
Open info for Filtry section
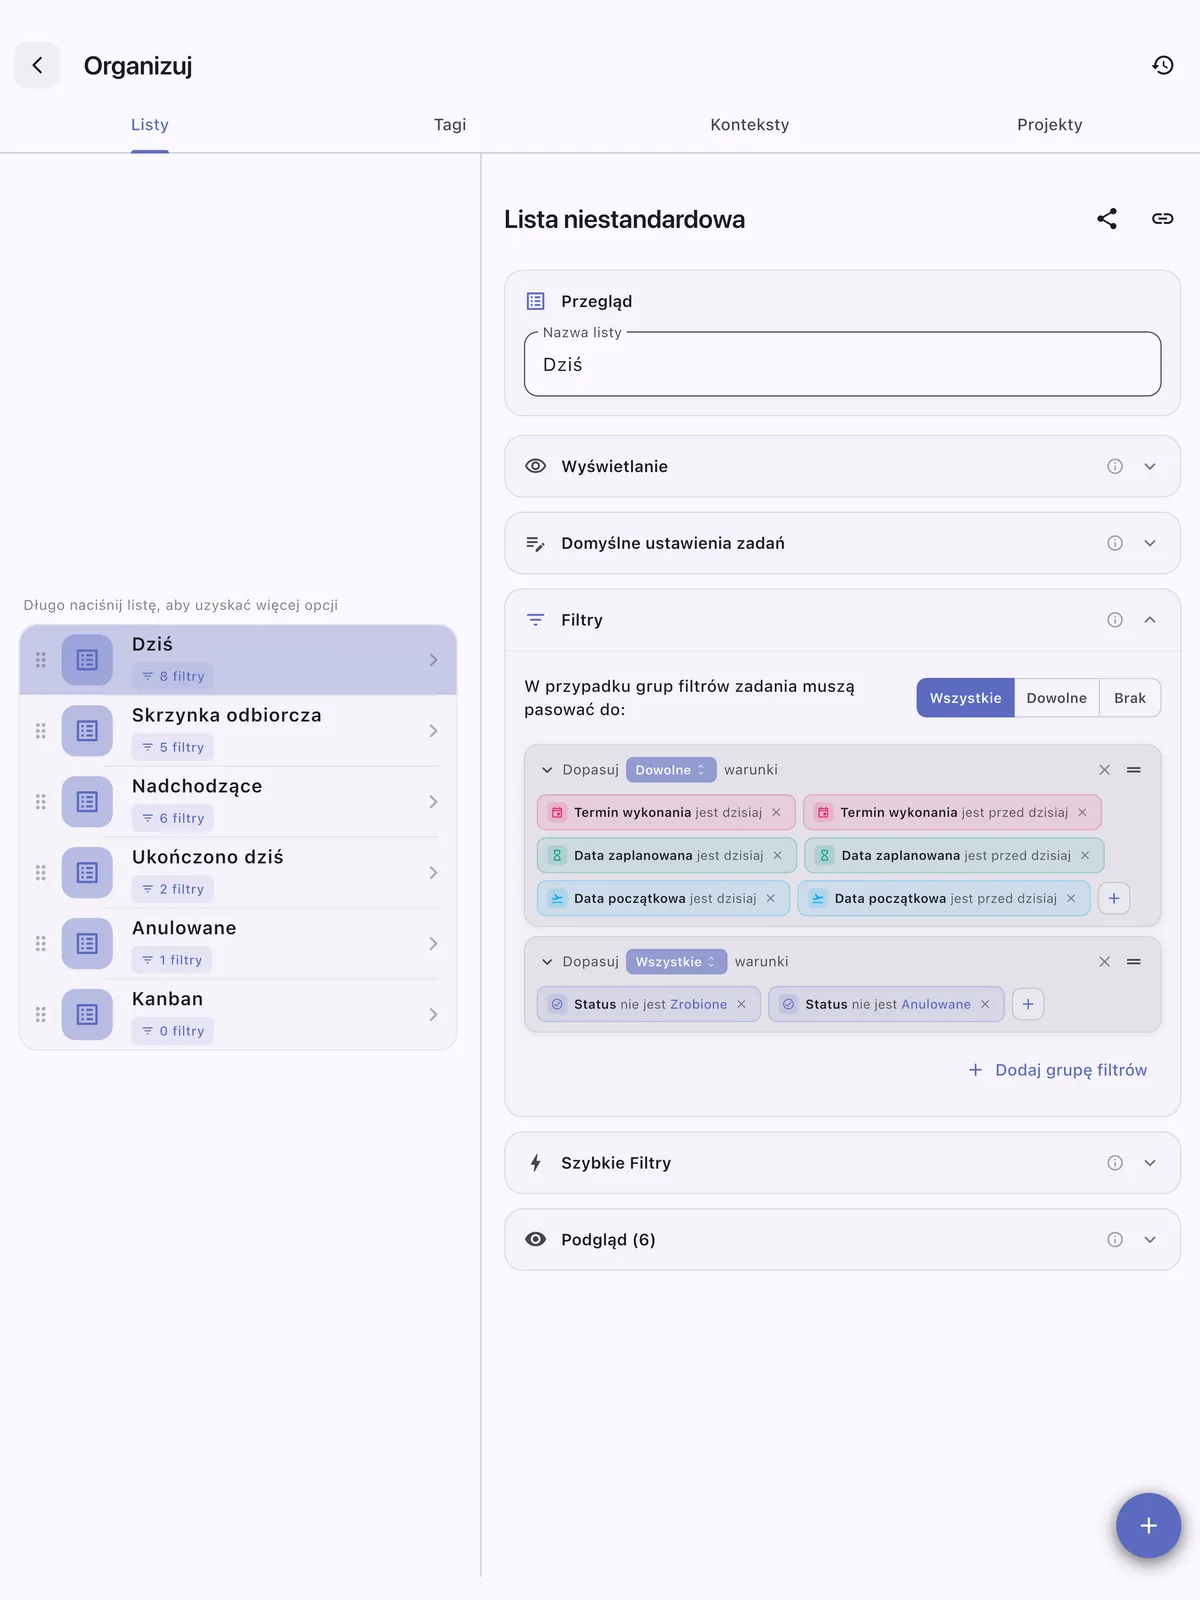pyautogui.click(x=1115, y=620)
